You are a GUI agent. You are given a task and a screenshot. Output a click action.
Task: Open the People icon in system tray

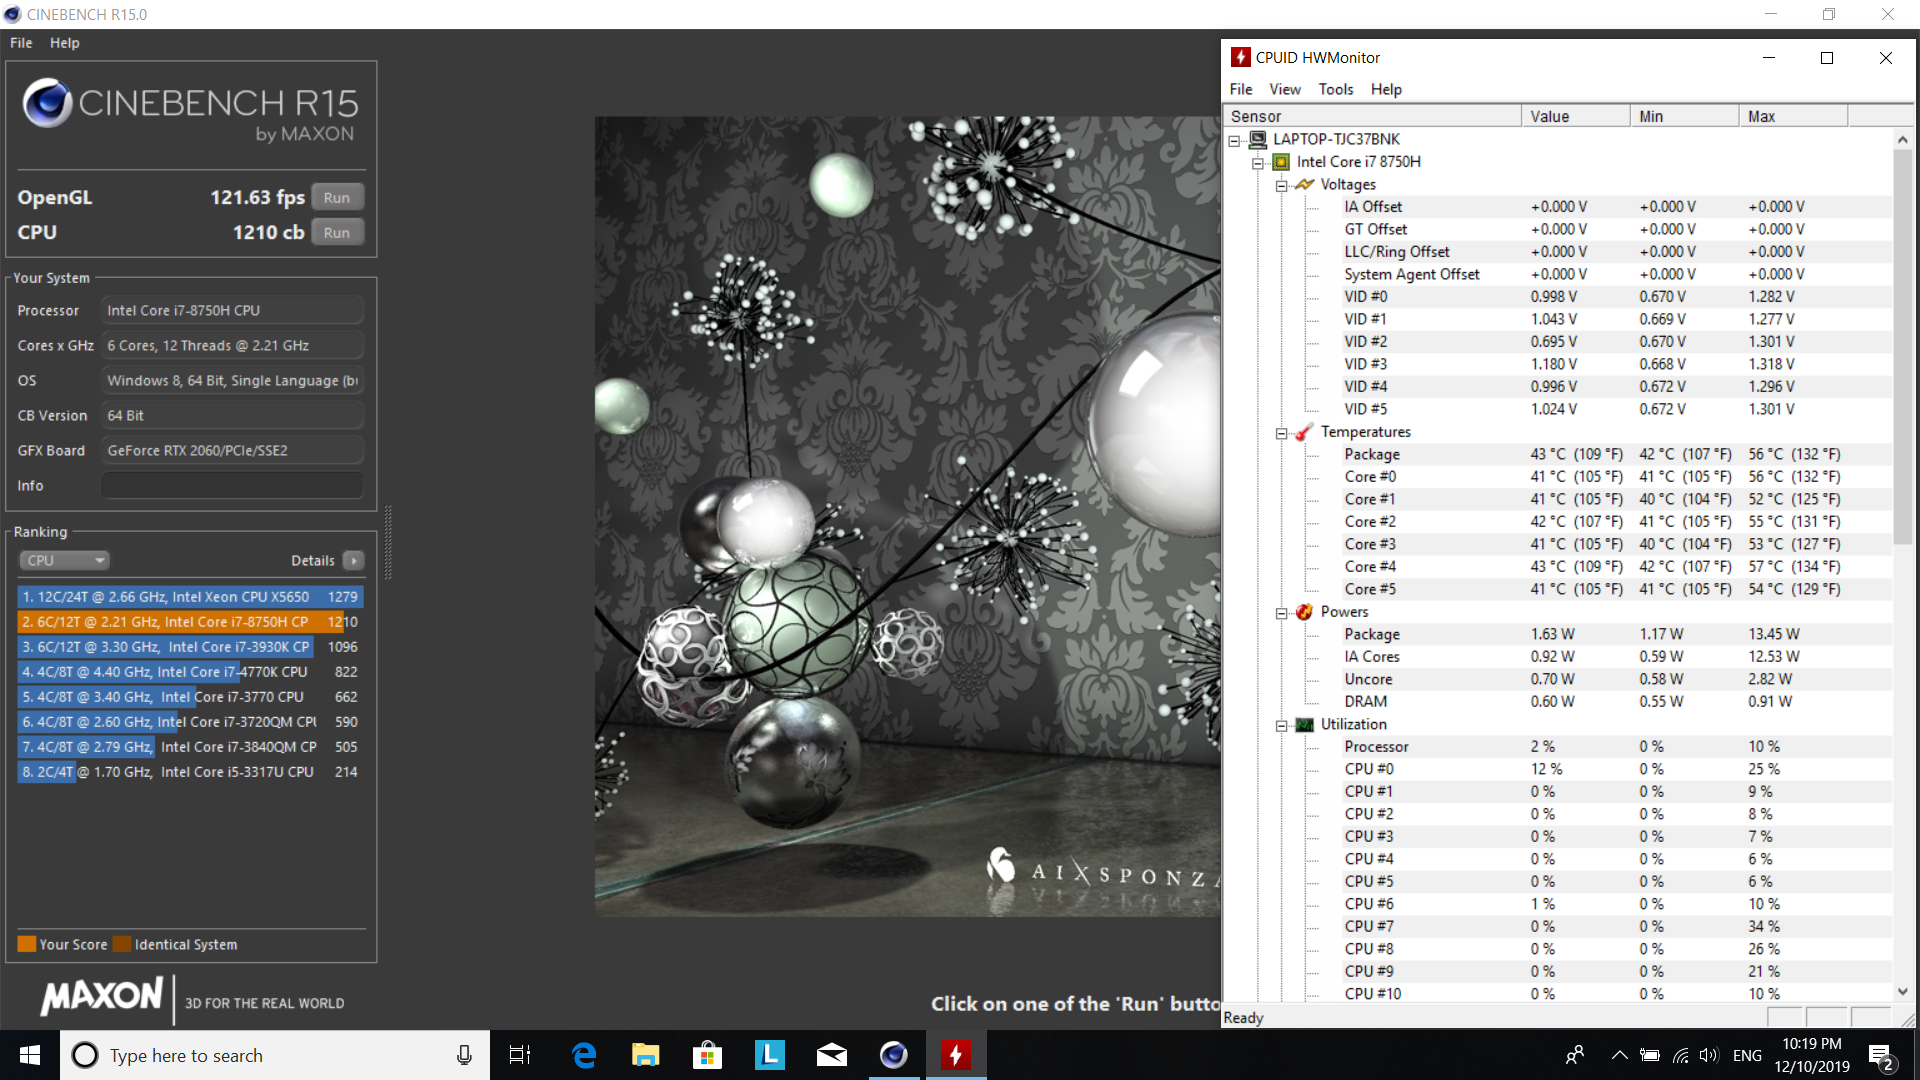[1575, 1055]
